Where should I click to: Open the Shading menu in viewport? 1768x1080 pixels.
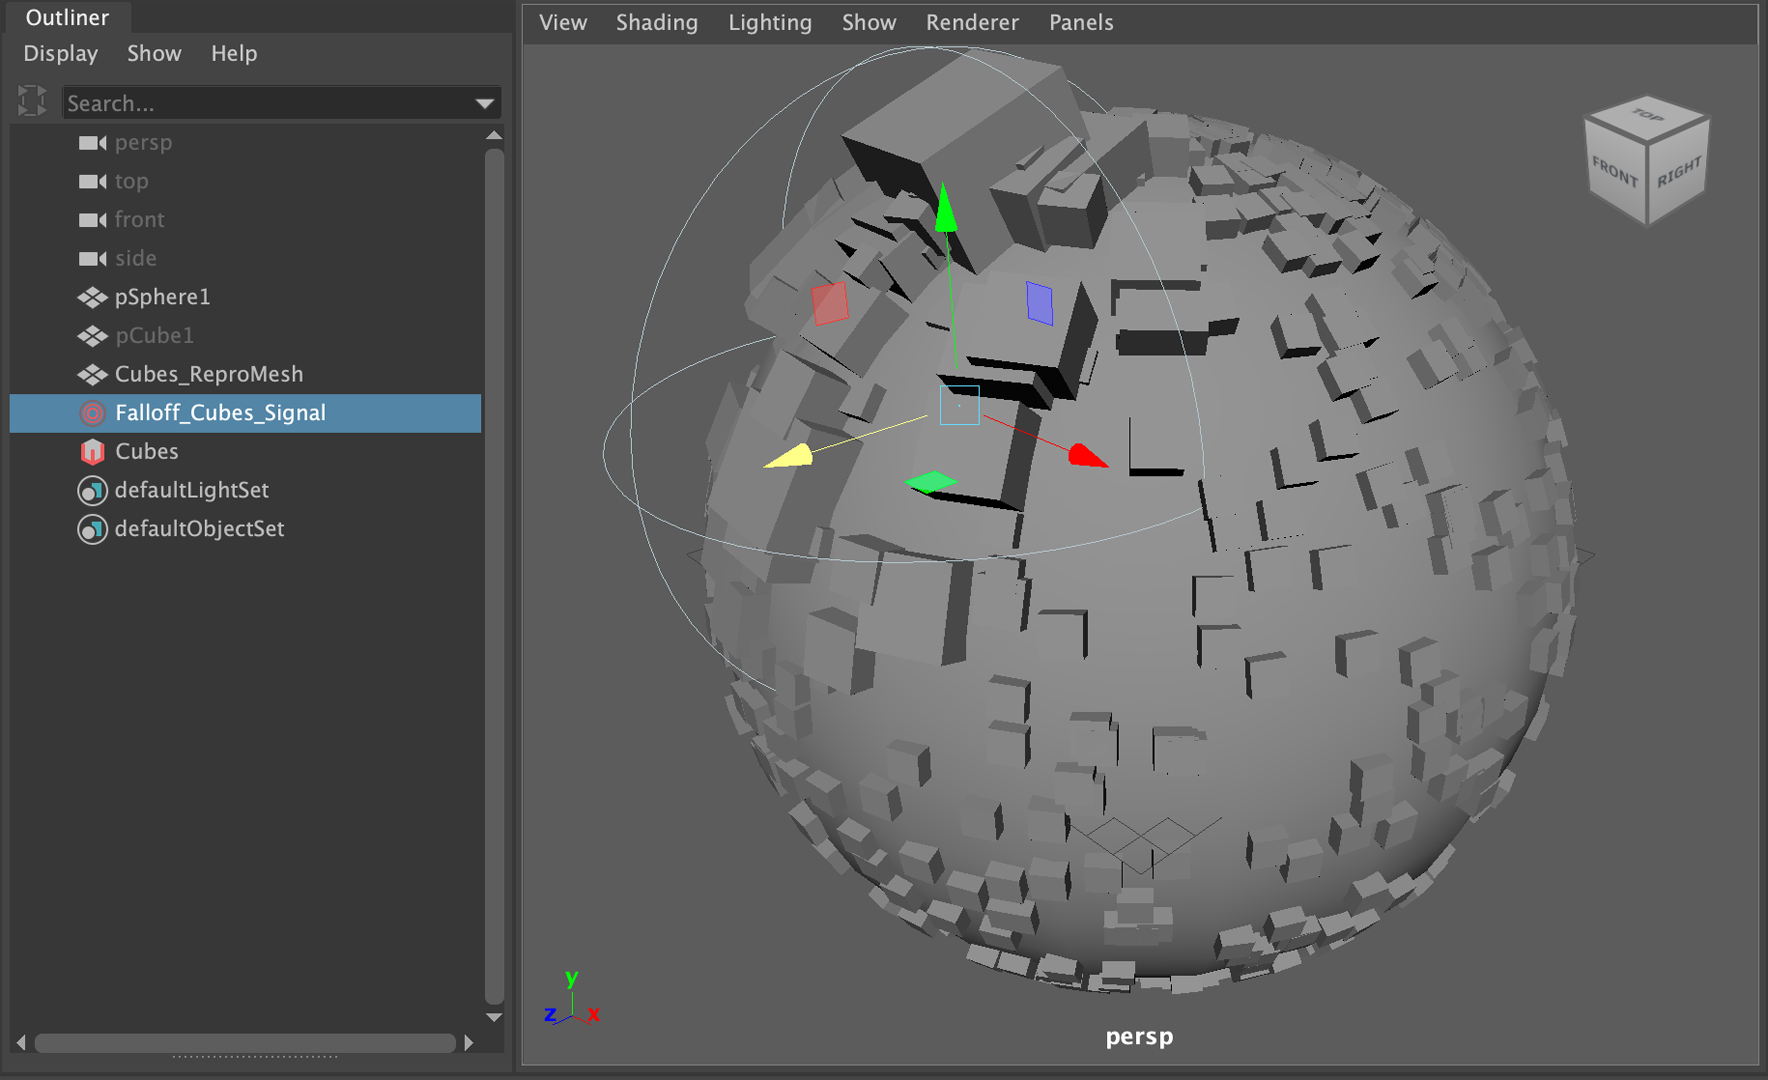point(656,22)
